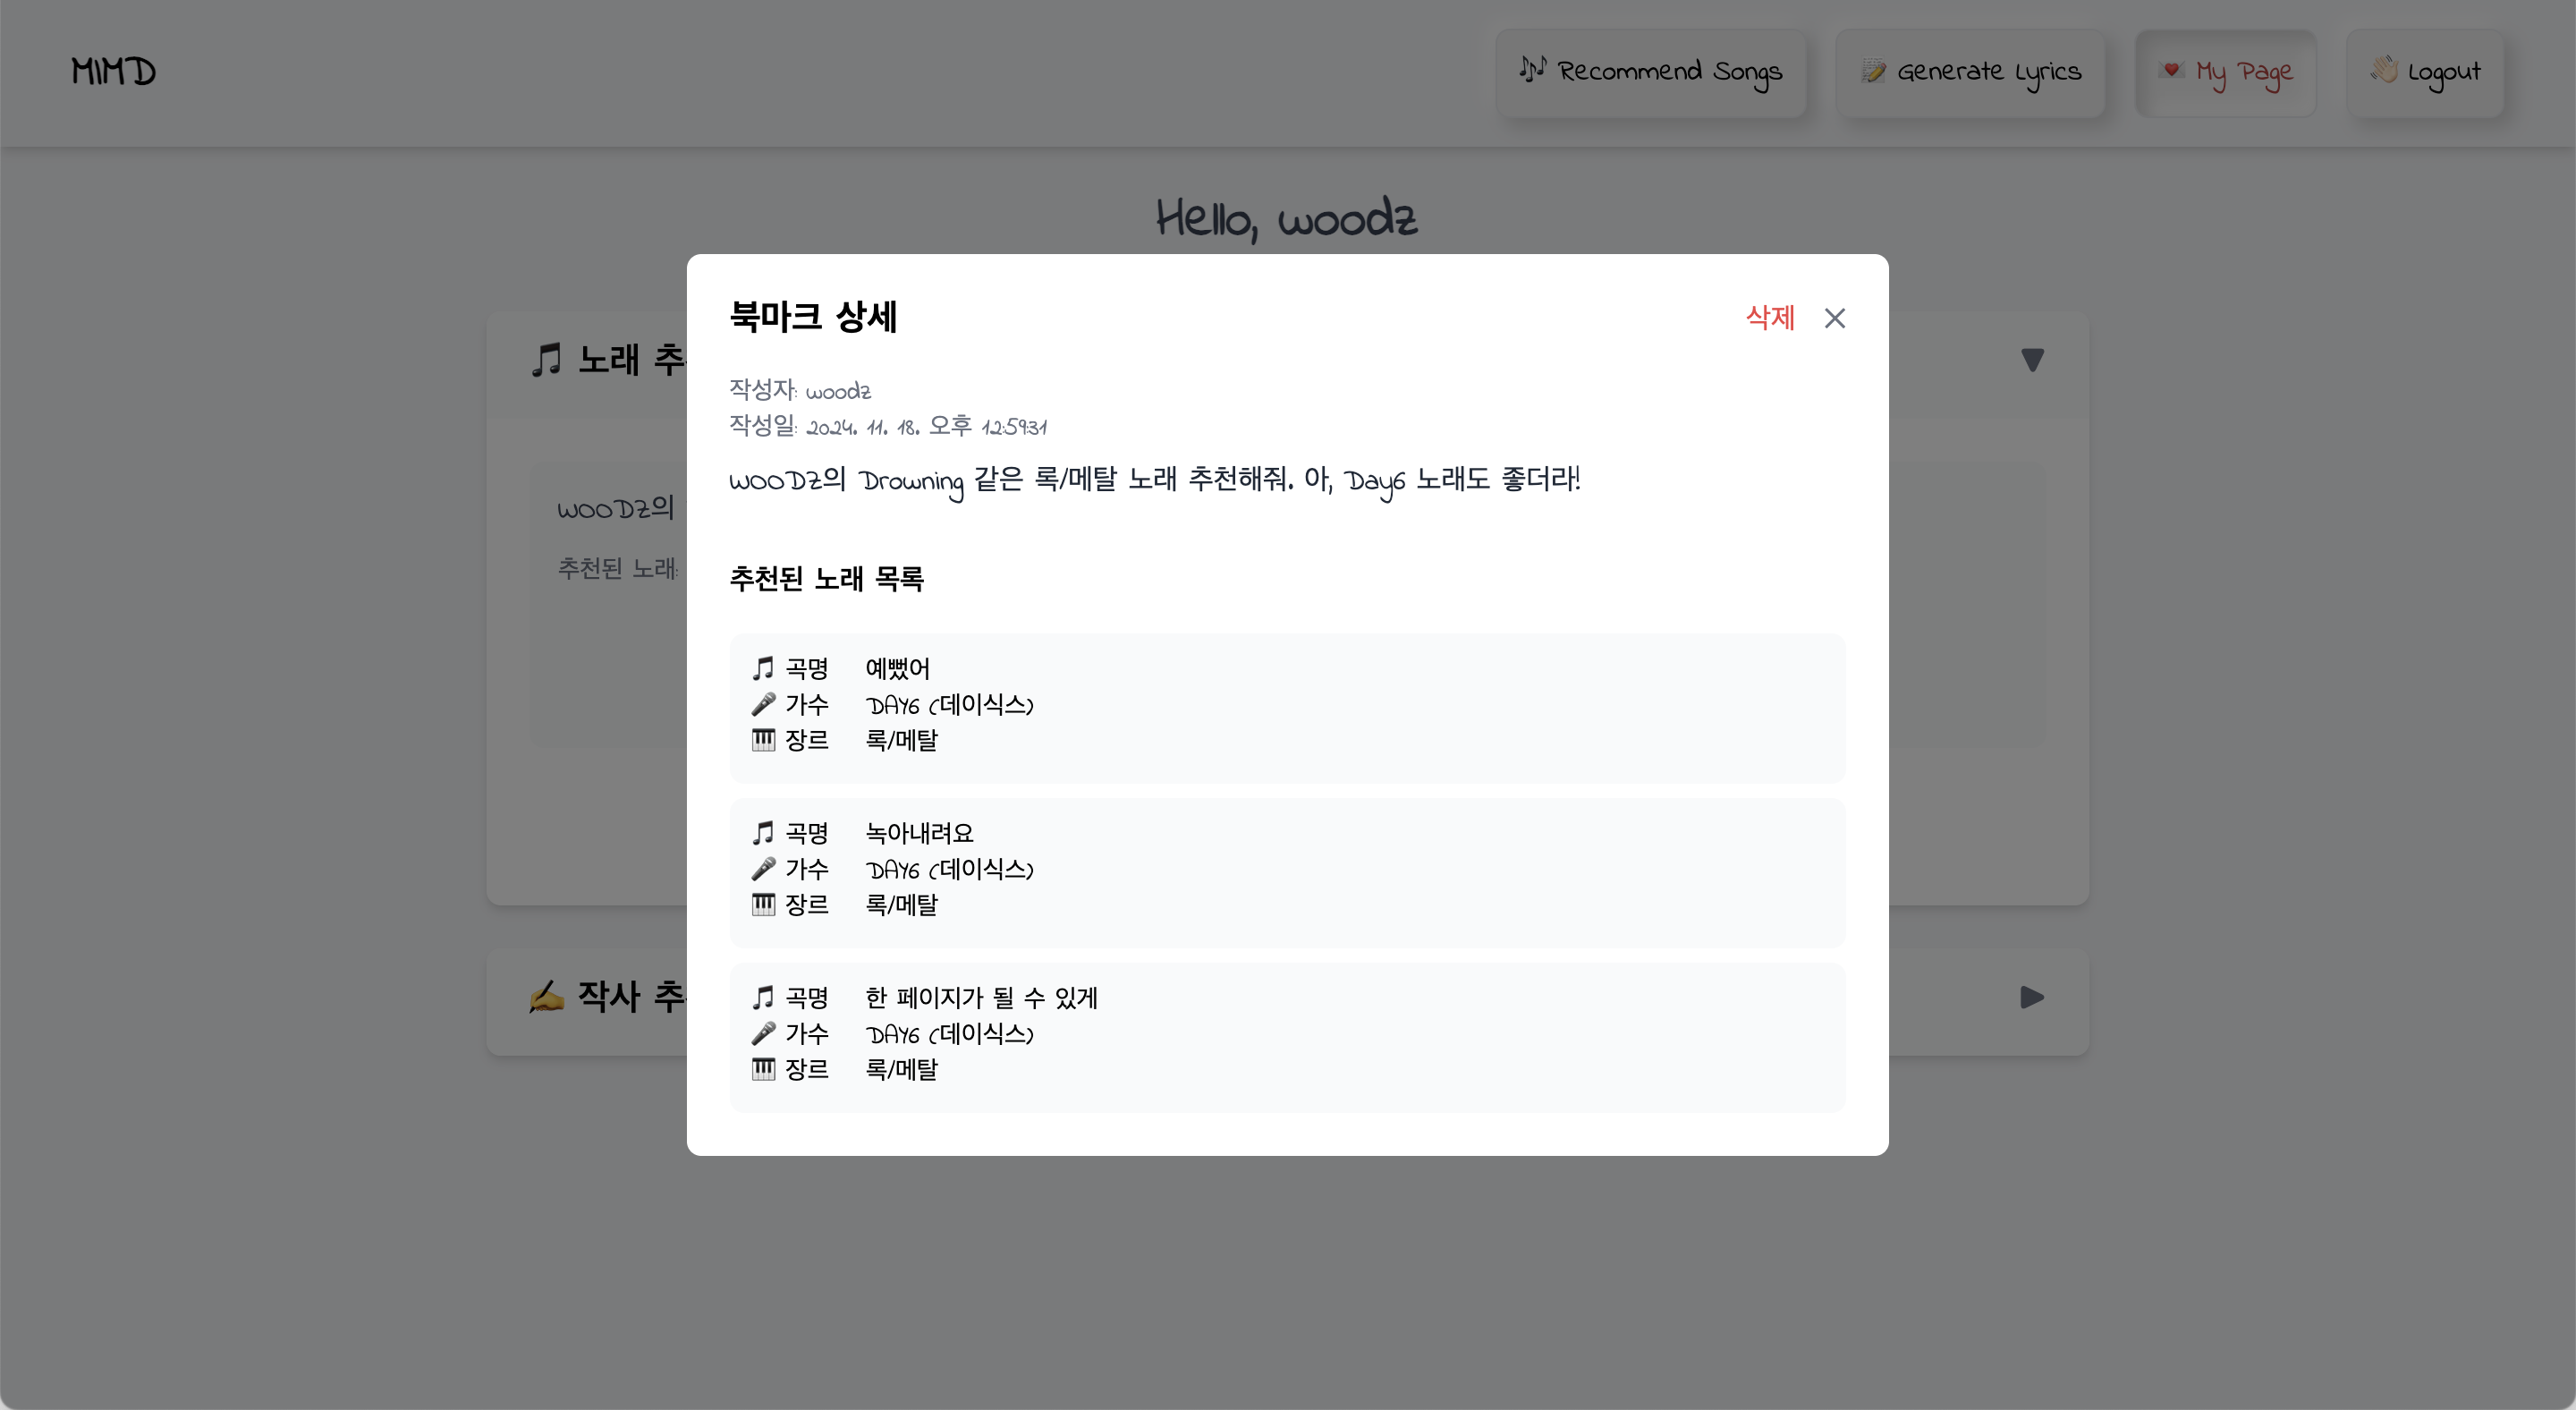
Task: Expand the 작사 추천 section arrow
Action: (x=2032, y=997)
